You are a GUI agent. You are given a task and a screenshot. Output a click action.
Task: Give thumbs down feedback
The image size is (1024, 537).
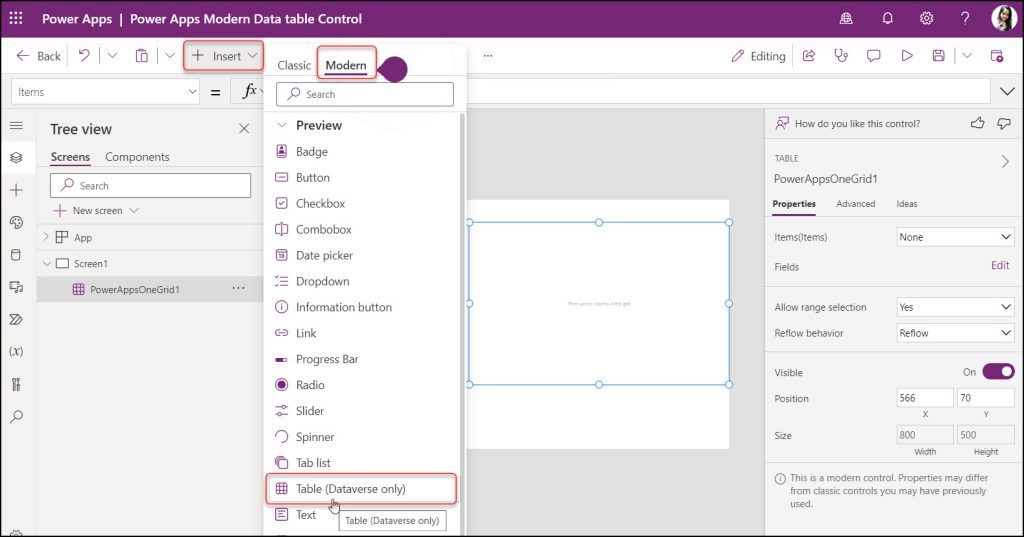1004,123
